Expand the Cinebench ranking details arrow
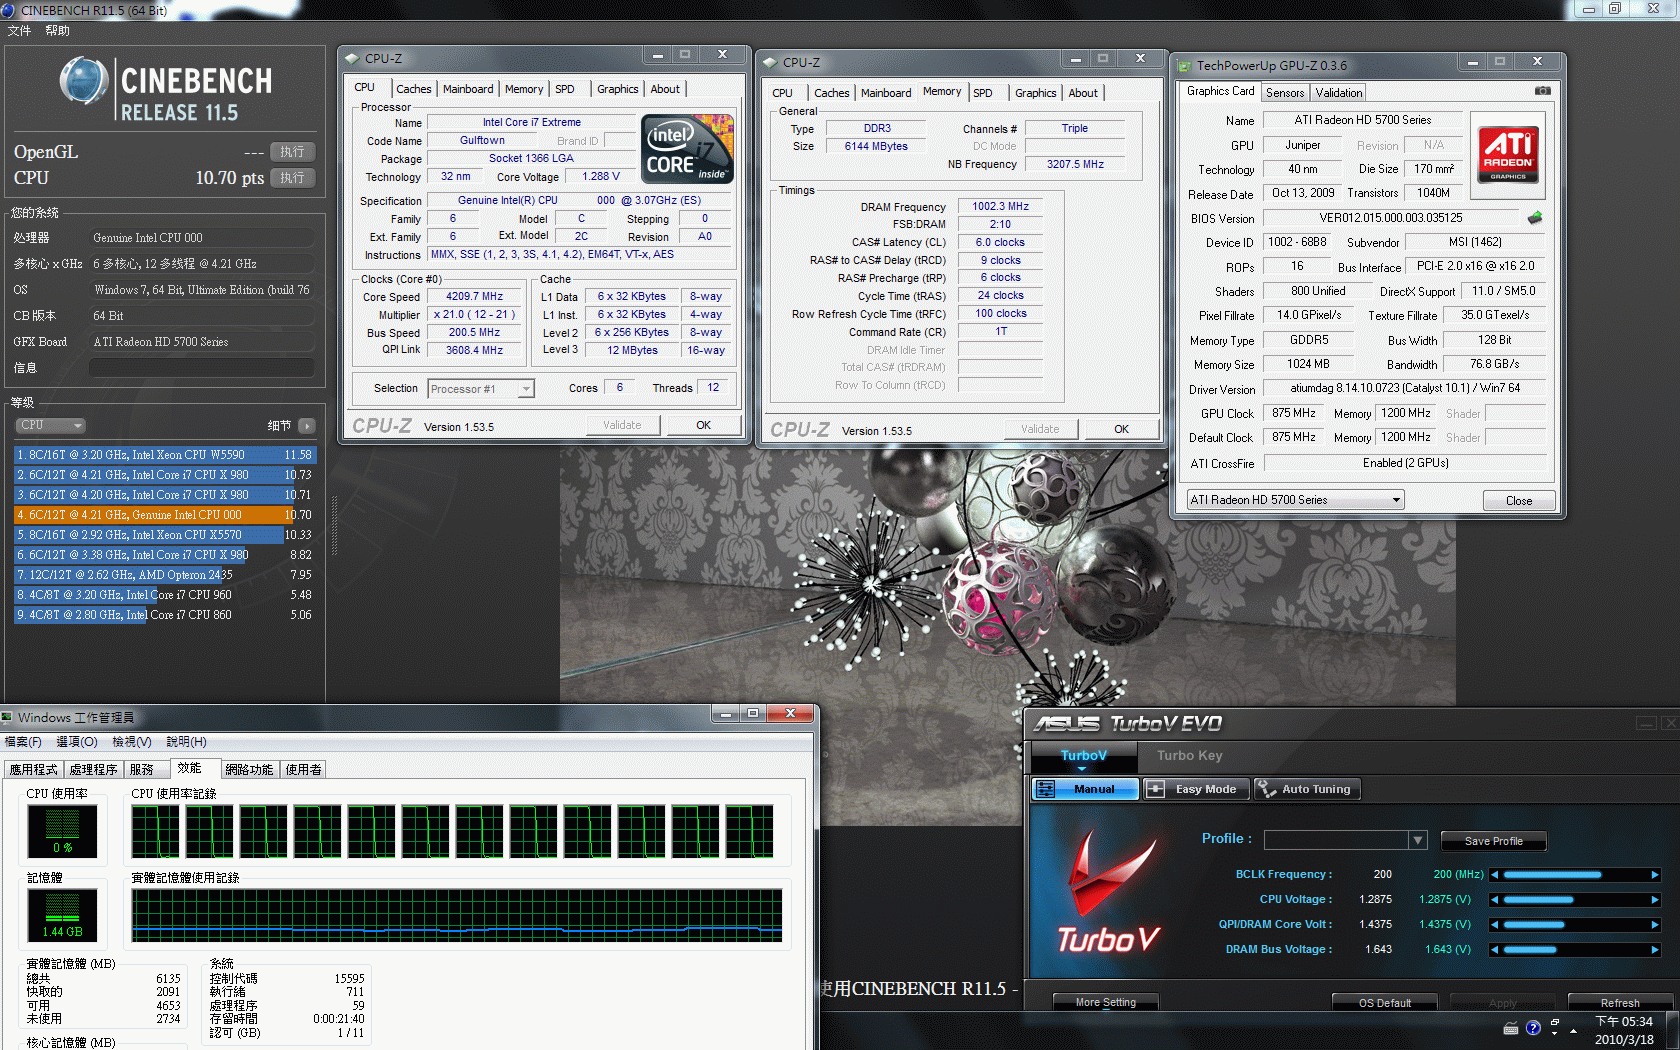 (307, 426)
